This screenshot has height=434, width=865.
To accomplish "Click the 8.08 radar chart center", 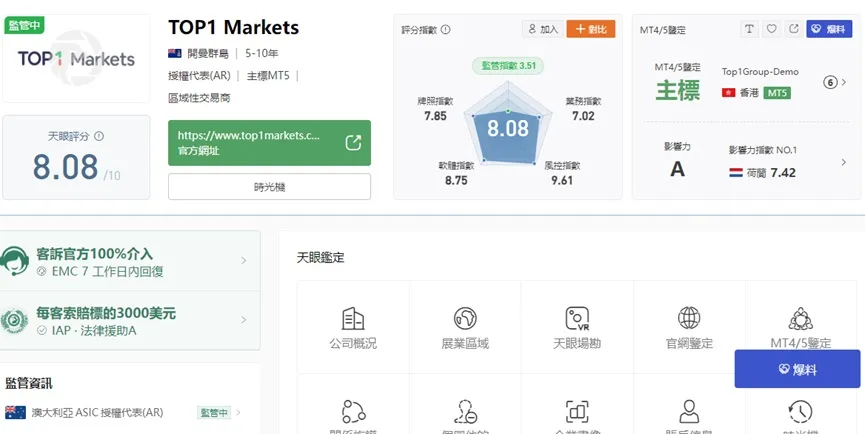I will [508, 128].
